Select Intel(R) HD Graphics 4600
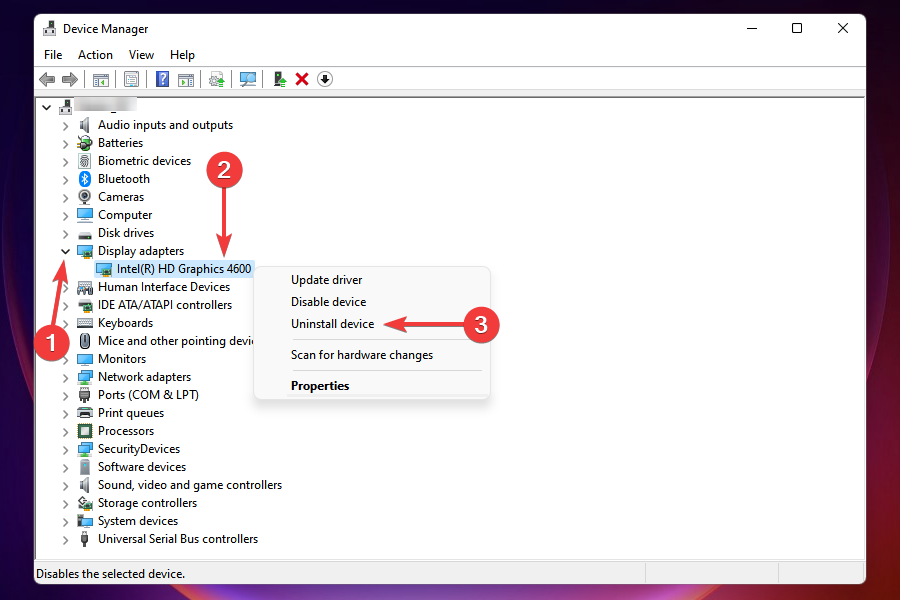Screen dimensions: 900x600 coord(184,269)
